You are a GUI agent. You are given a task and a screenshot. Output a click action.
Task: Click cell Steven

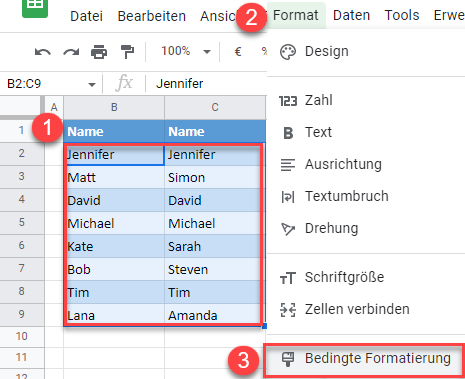(215, 269)
